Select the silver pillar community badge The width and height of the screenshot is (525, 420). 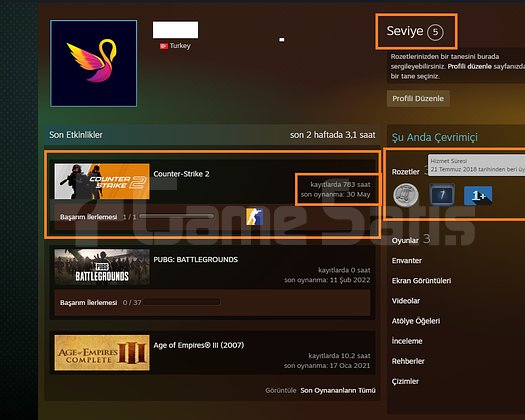pyautogui.click(x=405, y=195)
